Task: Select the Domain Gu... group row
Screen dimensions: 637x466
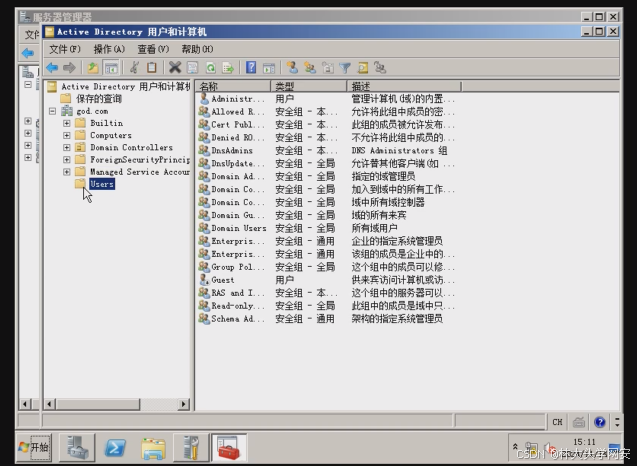Action: coord(327,215)
